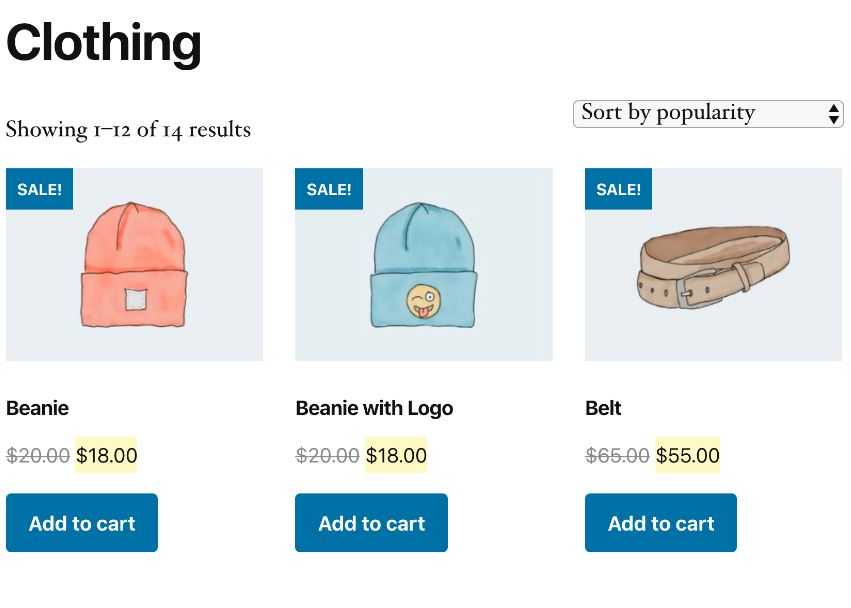Click the winking emoji logo on blue beanie

coord(424,301)
